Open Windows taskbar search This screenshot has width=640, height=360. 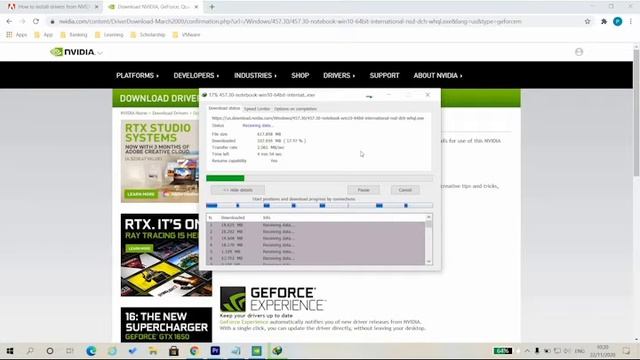click(30, 351)
